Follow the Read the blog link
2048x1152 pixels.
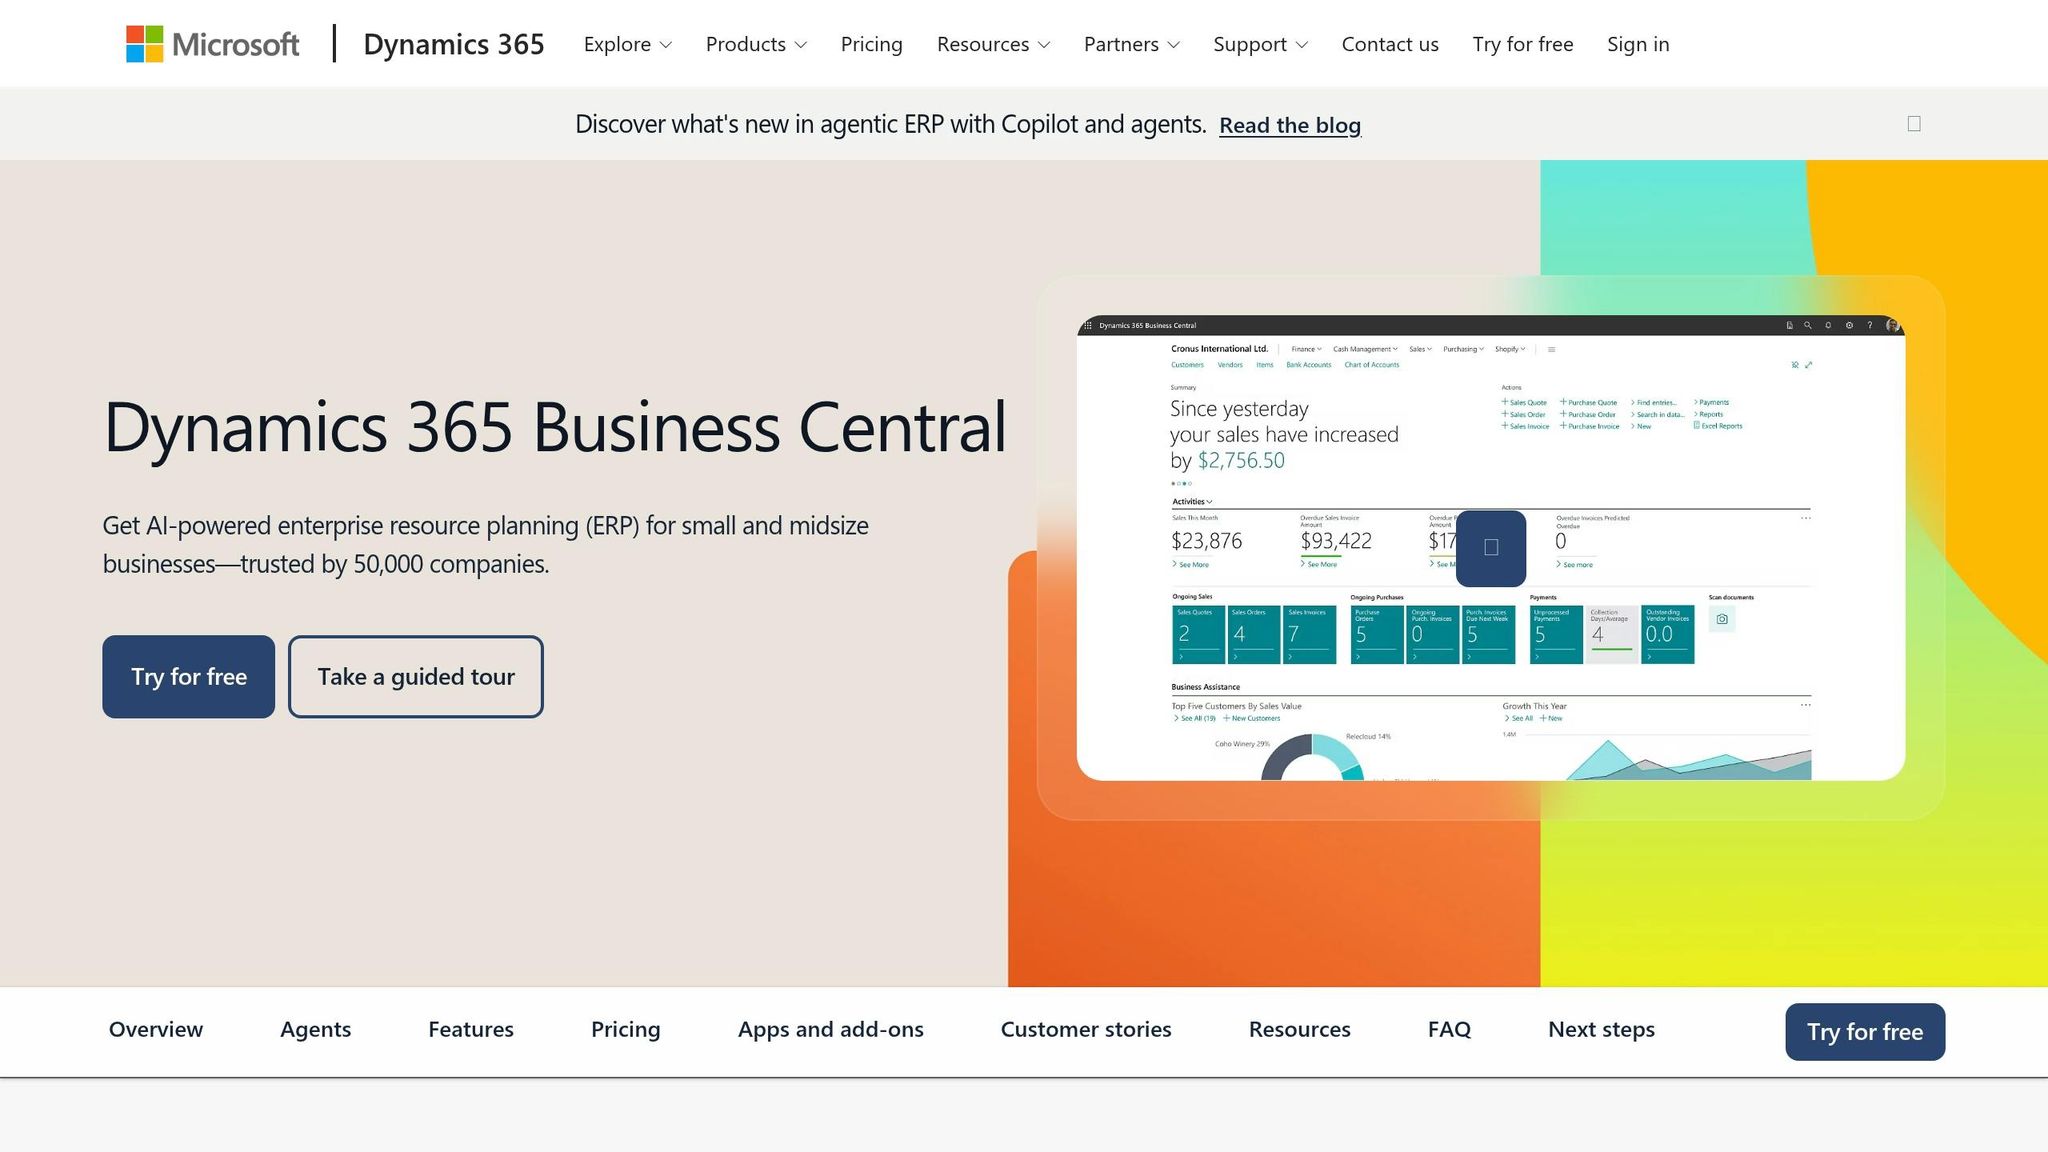coord(1290,125)
